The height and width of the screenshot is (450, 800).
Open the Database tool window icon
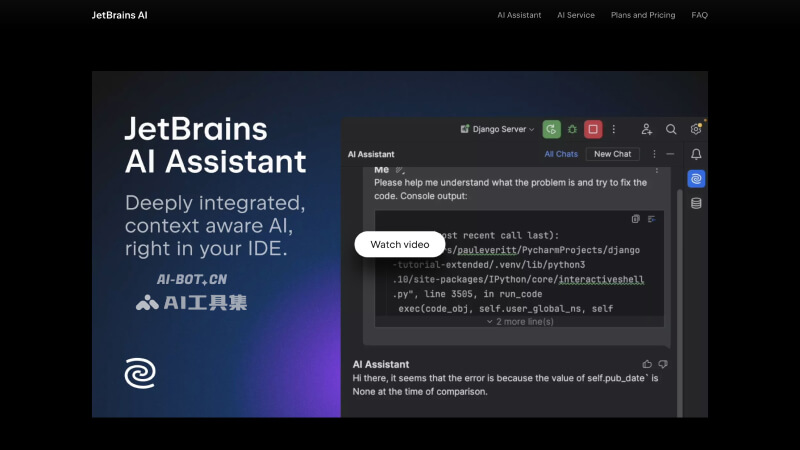click(696, 203)
